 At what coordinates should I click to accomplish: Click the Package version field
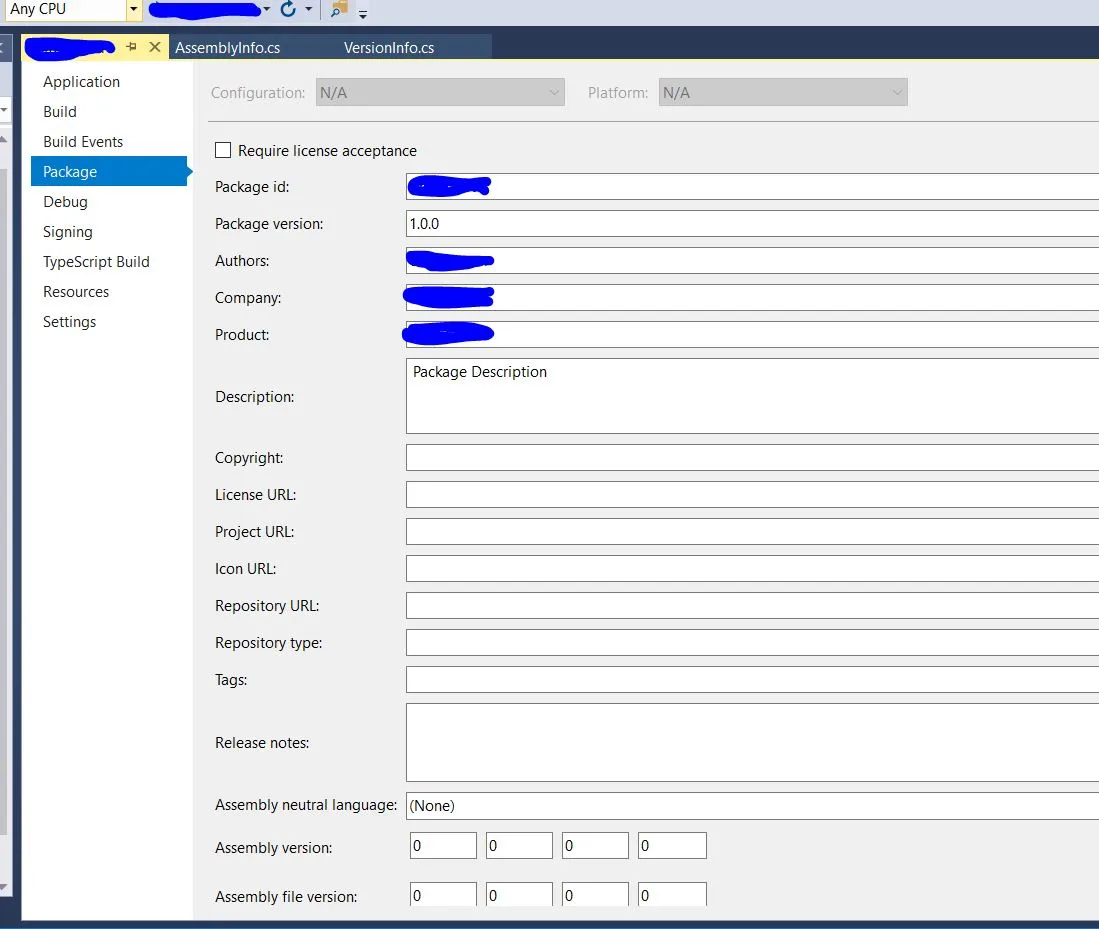pyautogui.click(x=752, y=224)
